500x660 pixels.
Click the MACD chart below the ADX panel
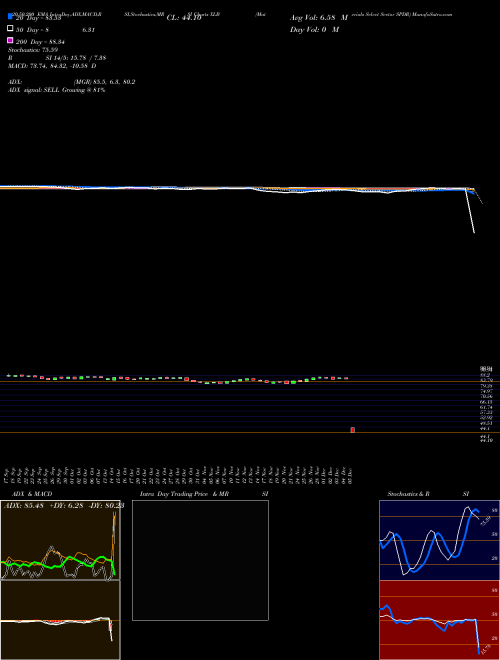[60, 620]
